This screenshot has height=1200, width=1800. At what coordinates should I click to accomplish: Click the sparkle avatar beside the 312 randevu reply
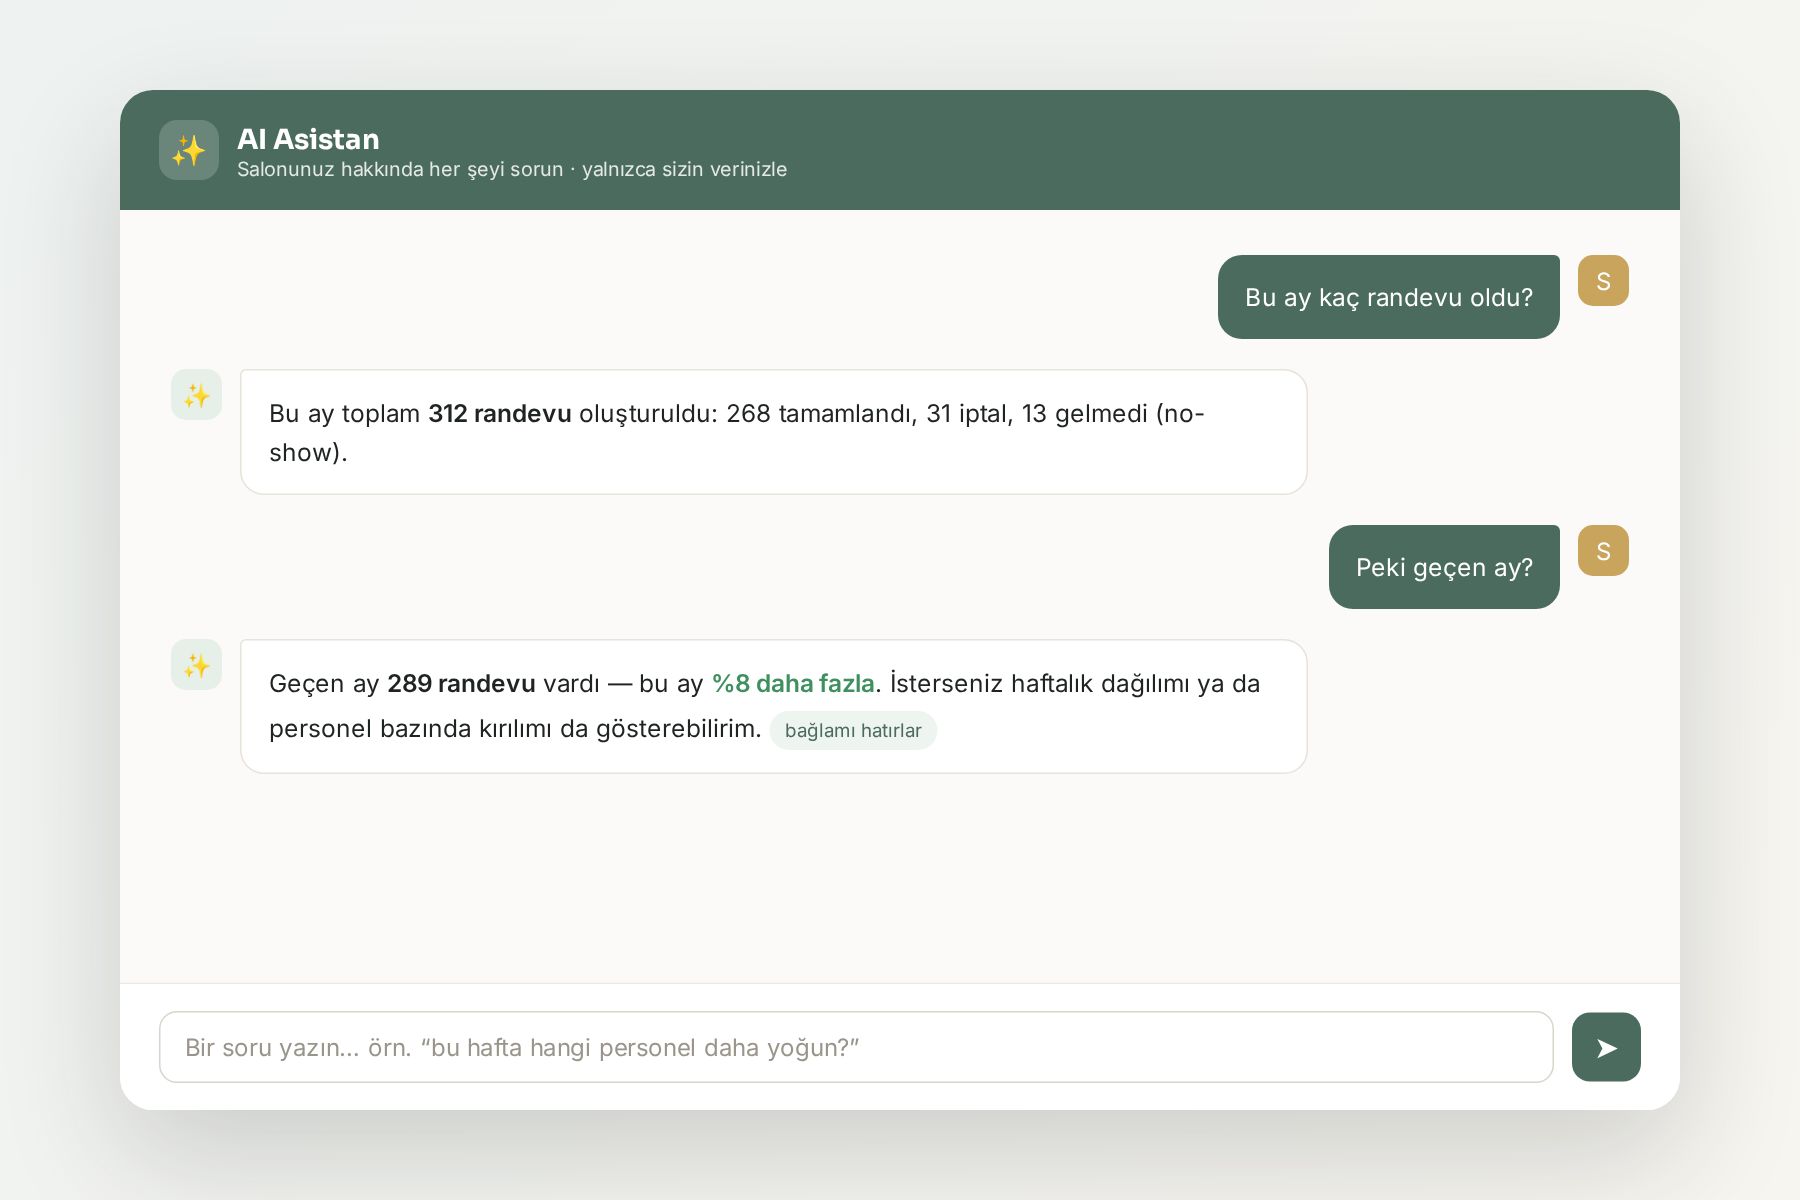196,395
